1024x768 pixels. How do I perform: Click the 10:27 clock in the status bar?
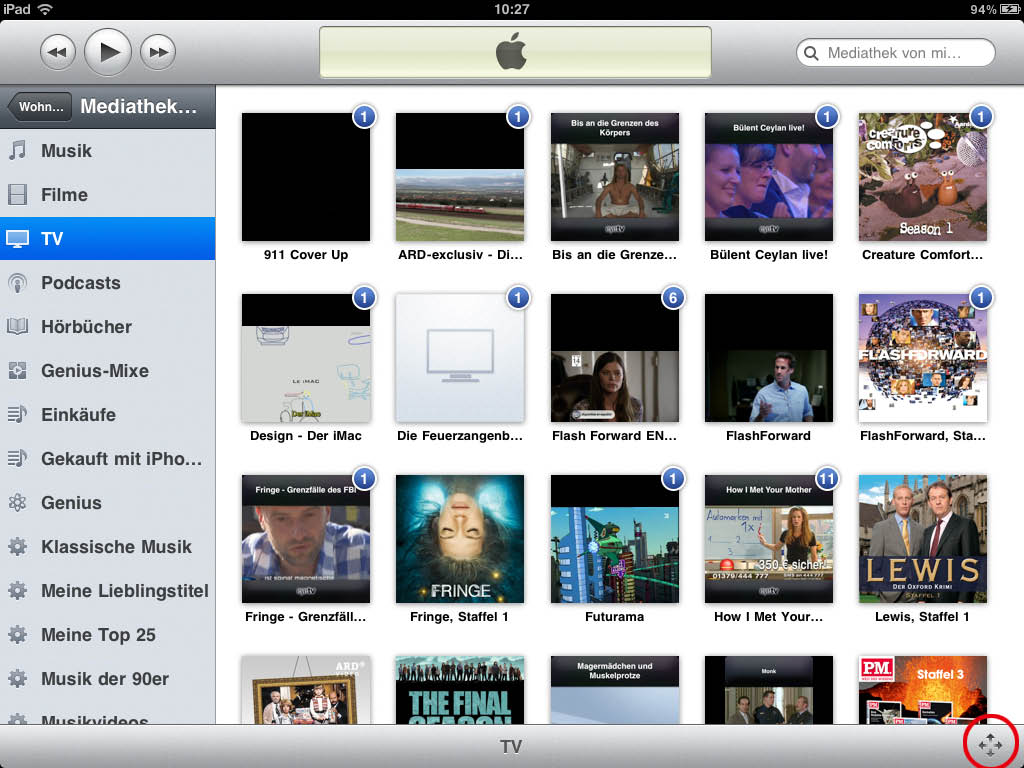pos(511,9)
